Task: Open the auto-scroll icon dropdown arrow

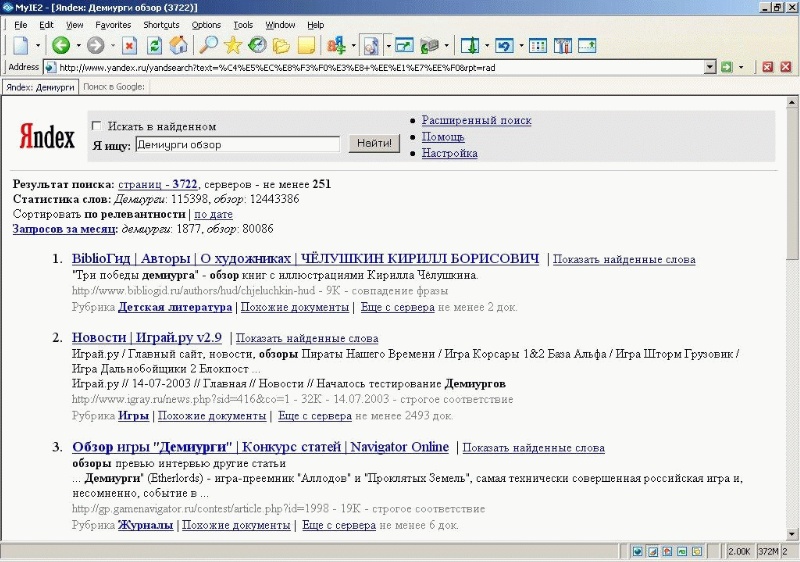Action: coord(487,46)
